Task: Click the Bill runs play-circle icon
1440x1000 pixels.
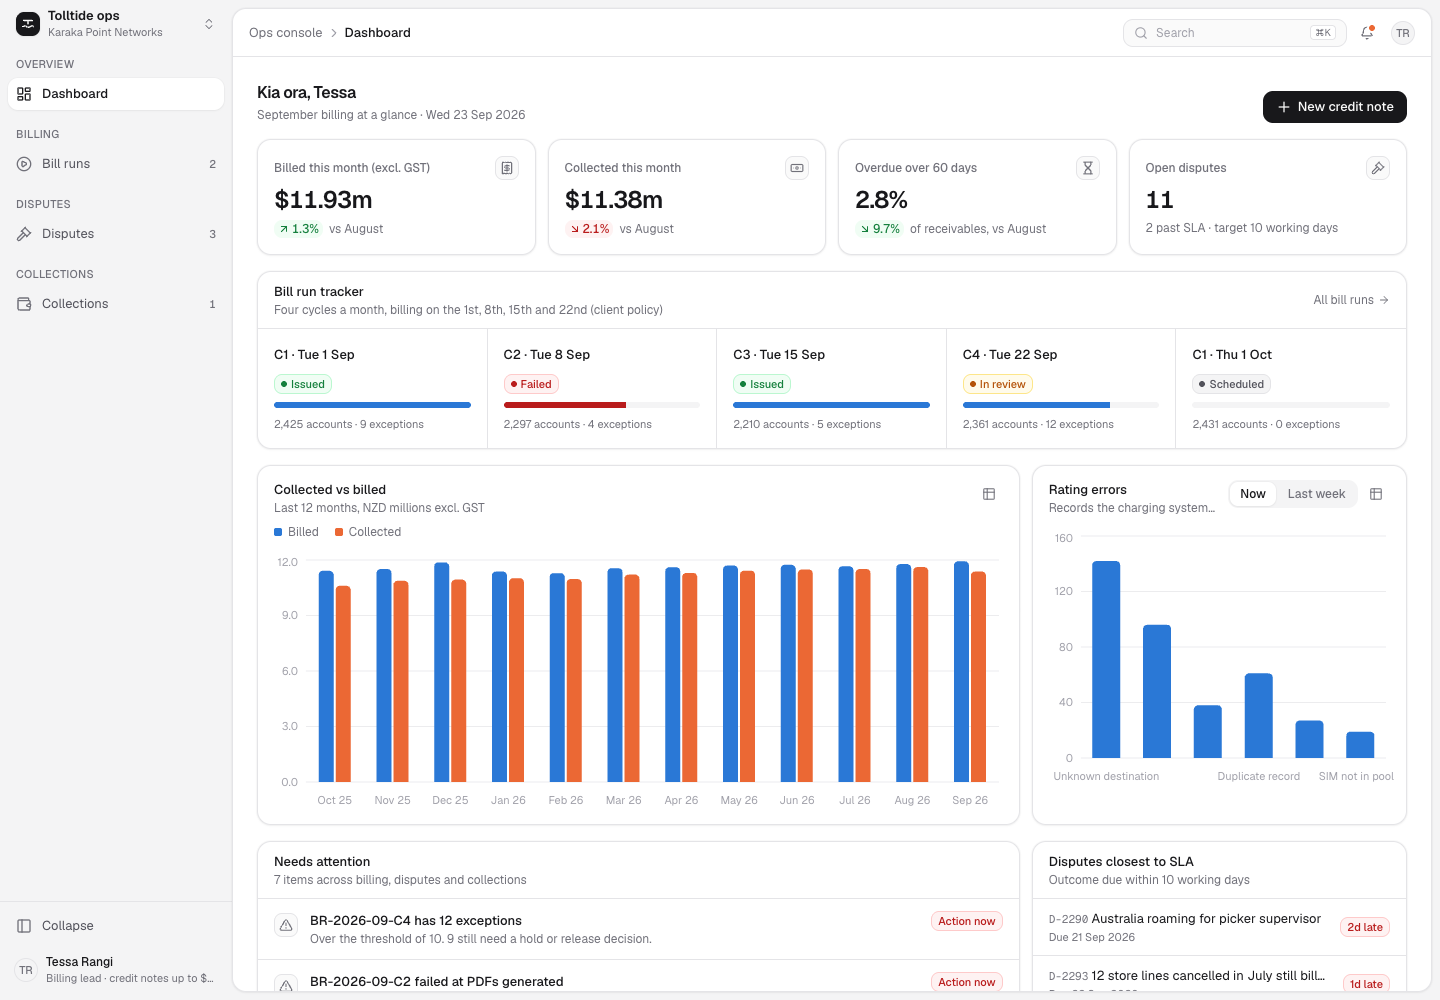Action: 24,164
